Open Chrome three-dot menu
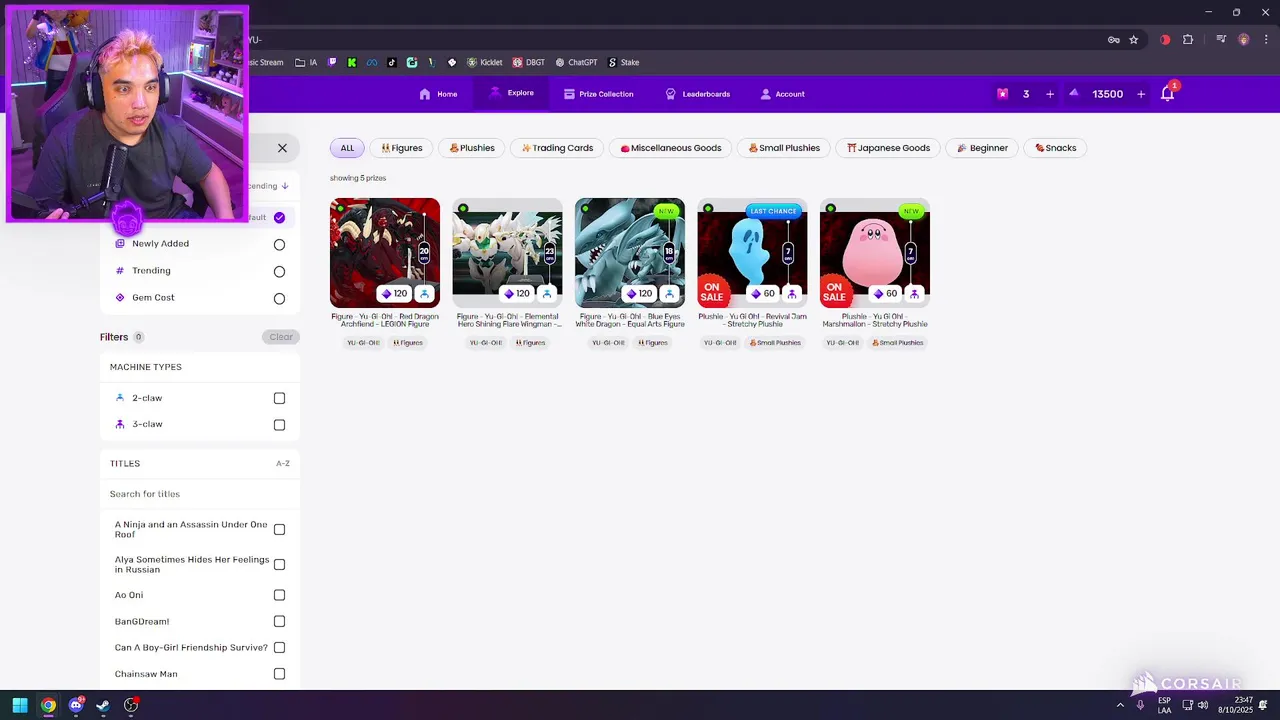The height and width of the screenshot is (720, 1280). pos(1265,40)
